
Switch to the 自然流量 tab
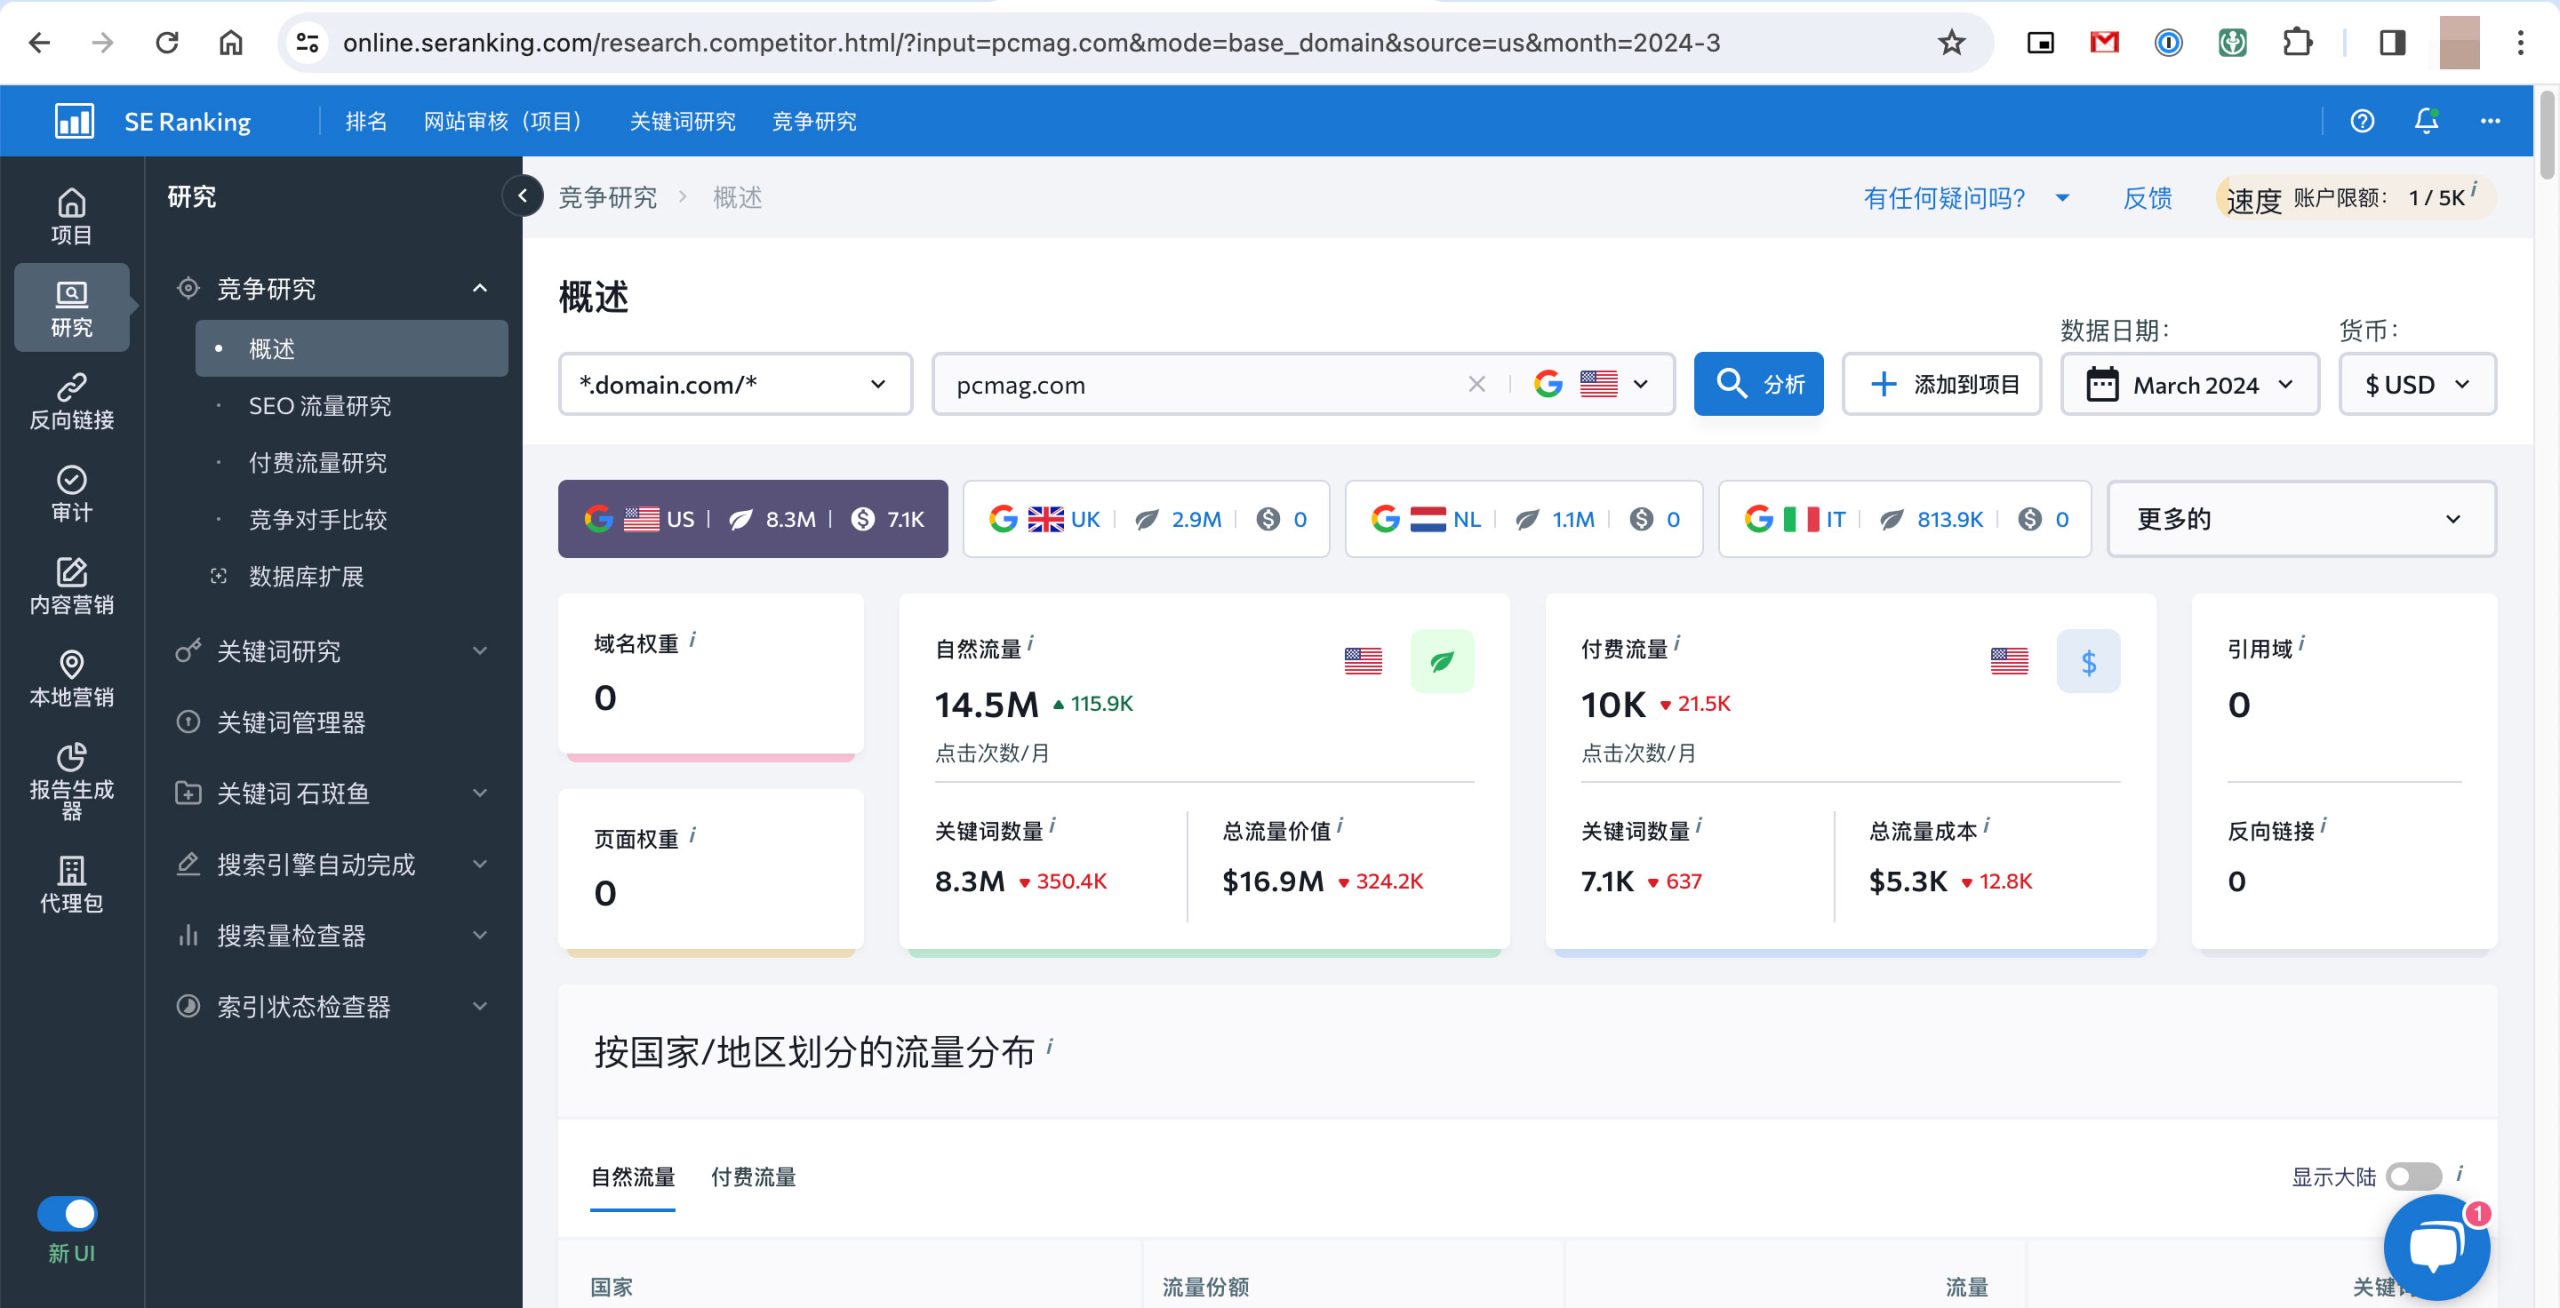point(633,1177)
